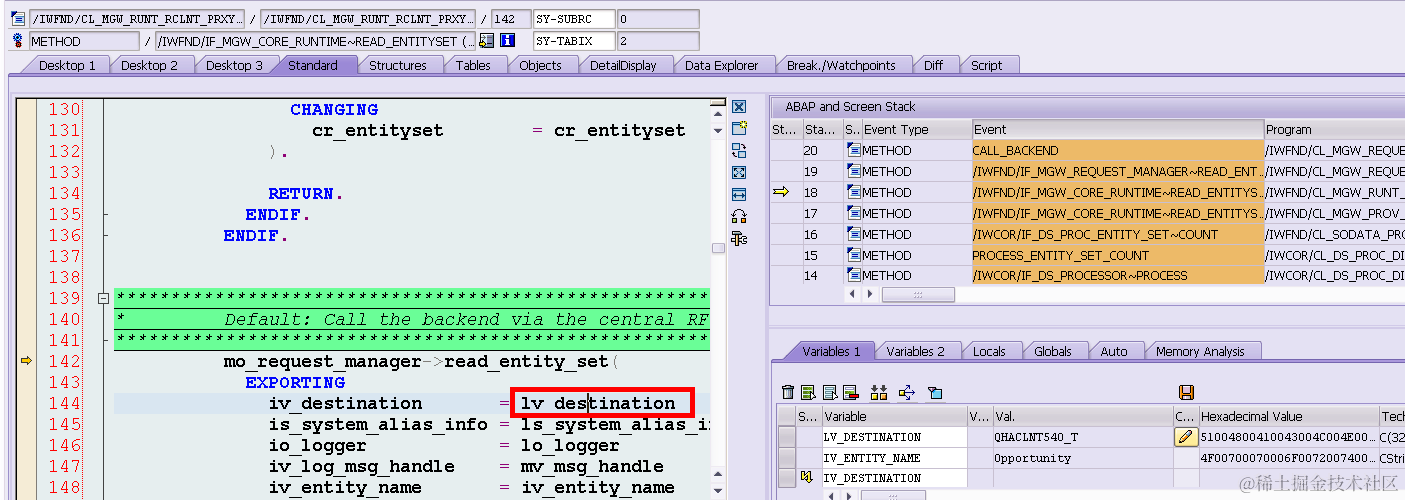Click the METHOD icon in stack row 20
This screenshot has height=500, width=1405.
point(854,150)
